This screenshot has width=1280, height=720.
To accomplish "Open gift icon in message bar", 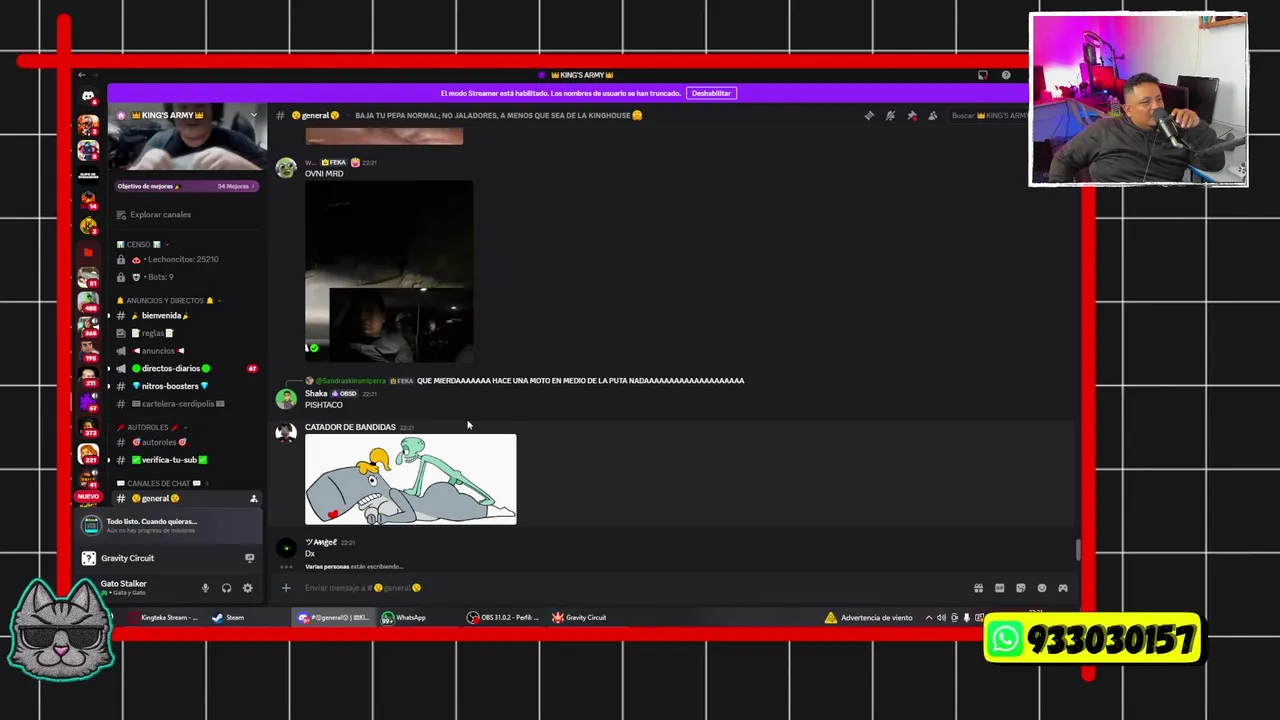I will [978, 588].
